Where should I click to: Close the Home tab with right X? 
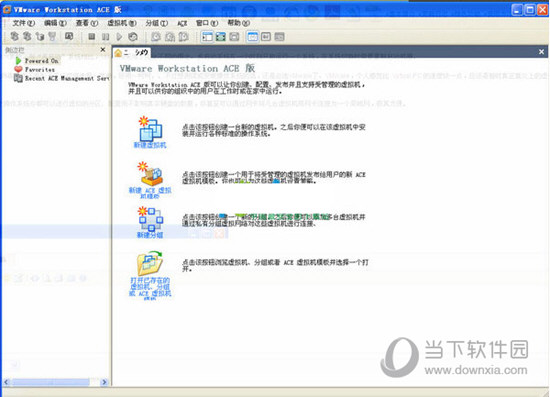pos(541,52)
